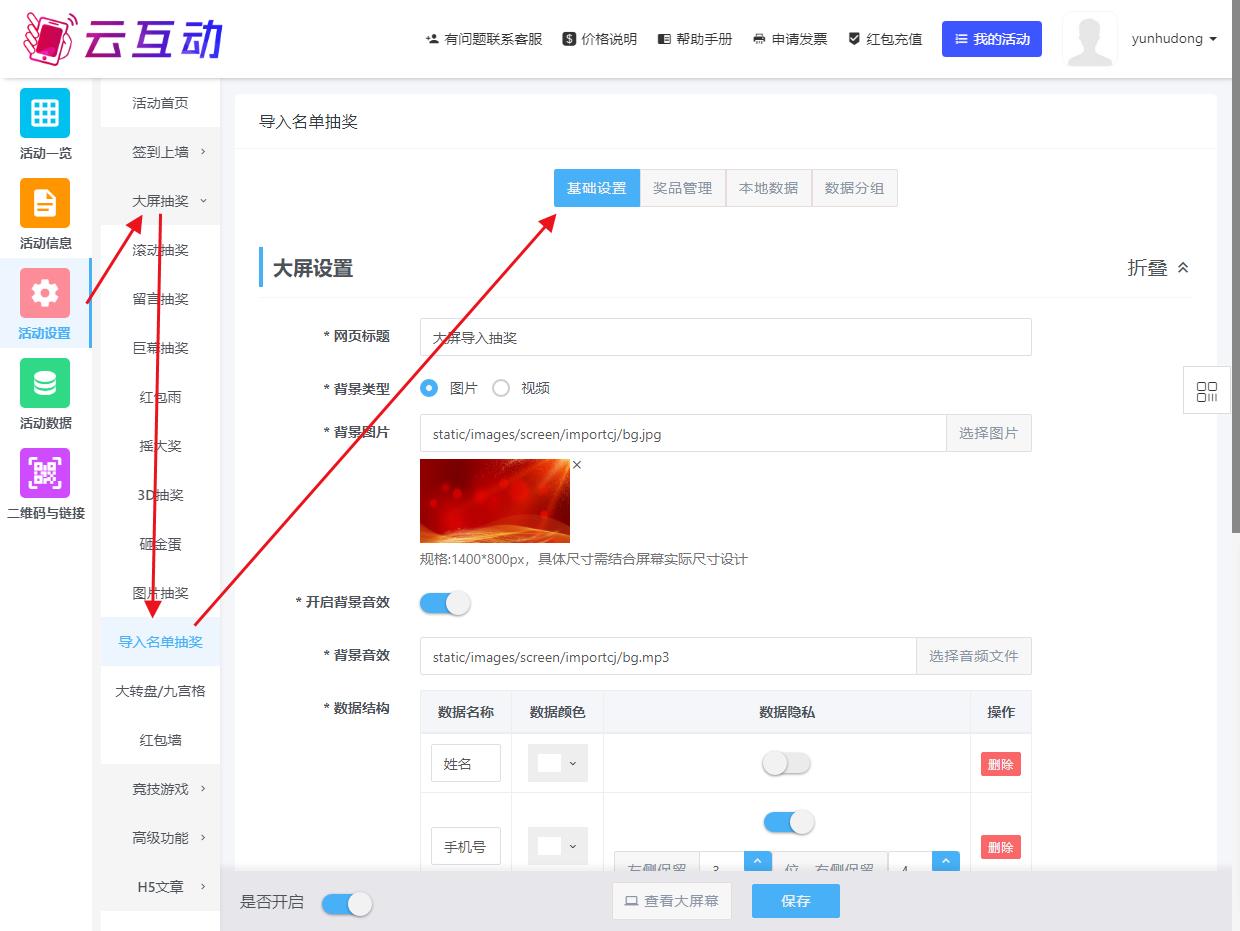
Task: Expand the 高级功能 submenu
Action: click(158, 837)
